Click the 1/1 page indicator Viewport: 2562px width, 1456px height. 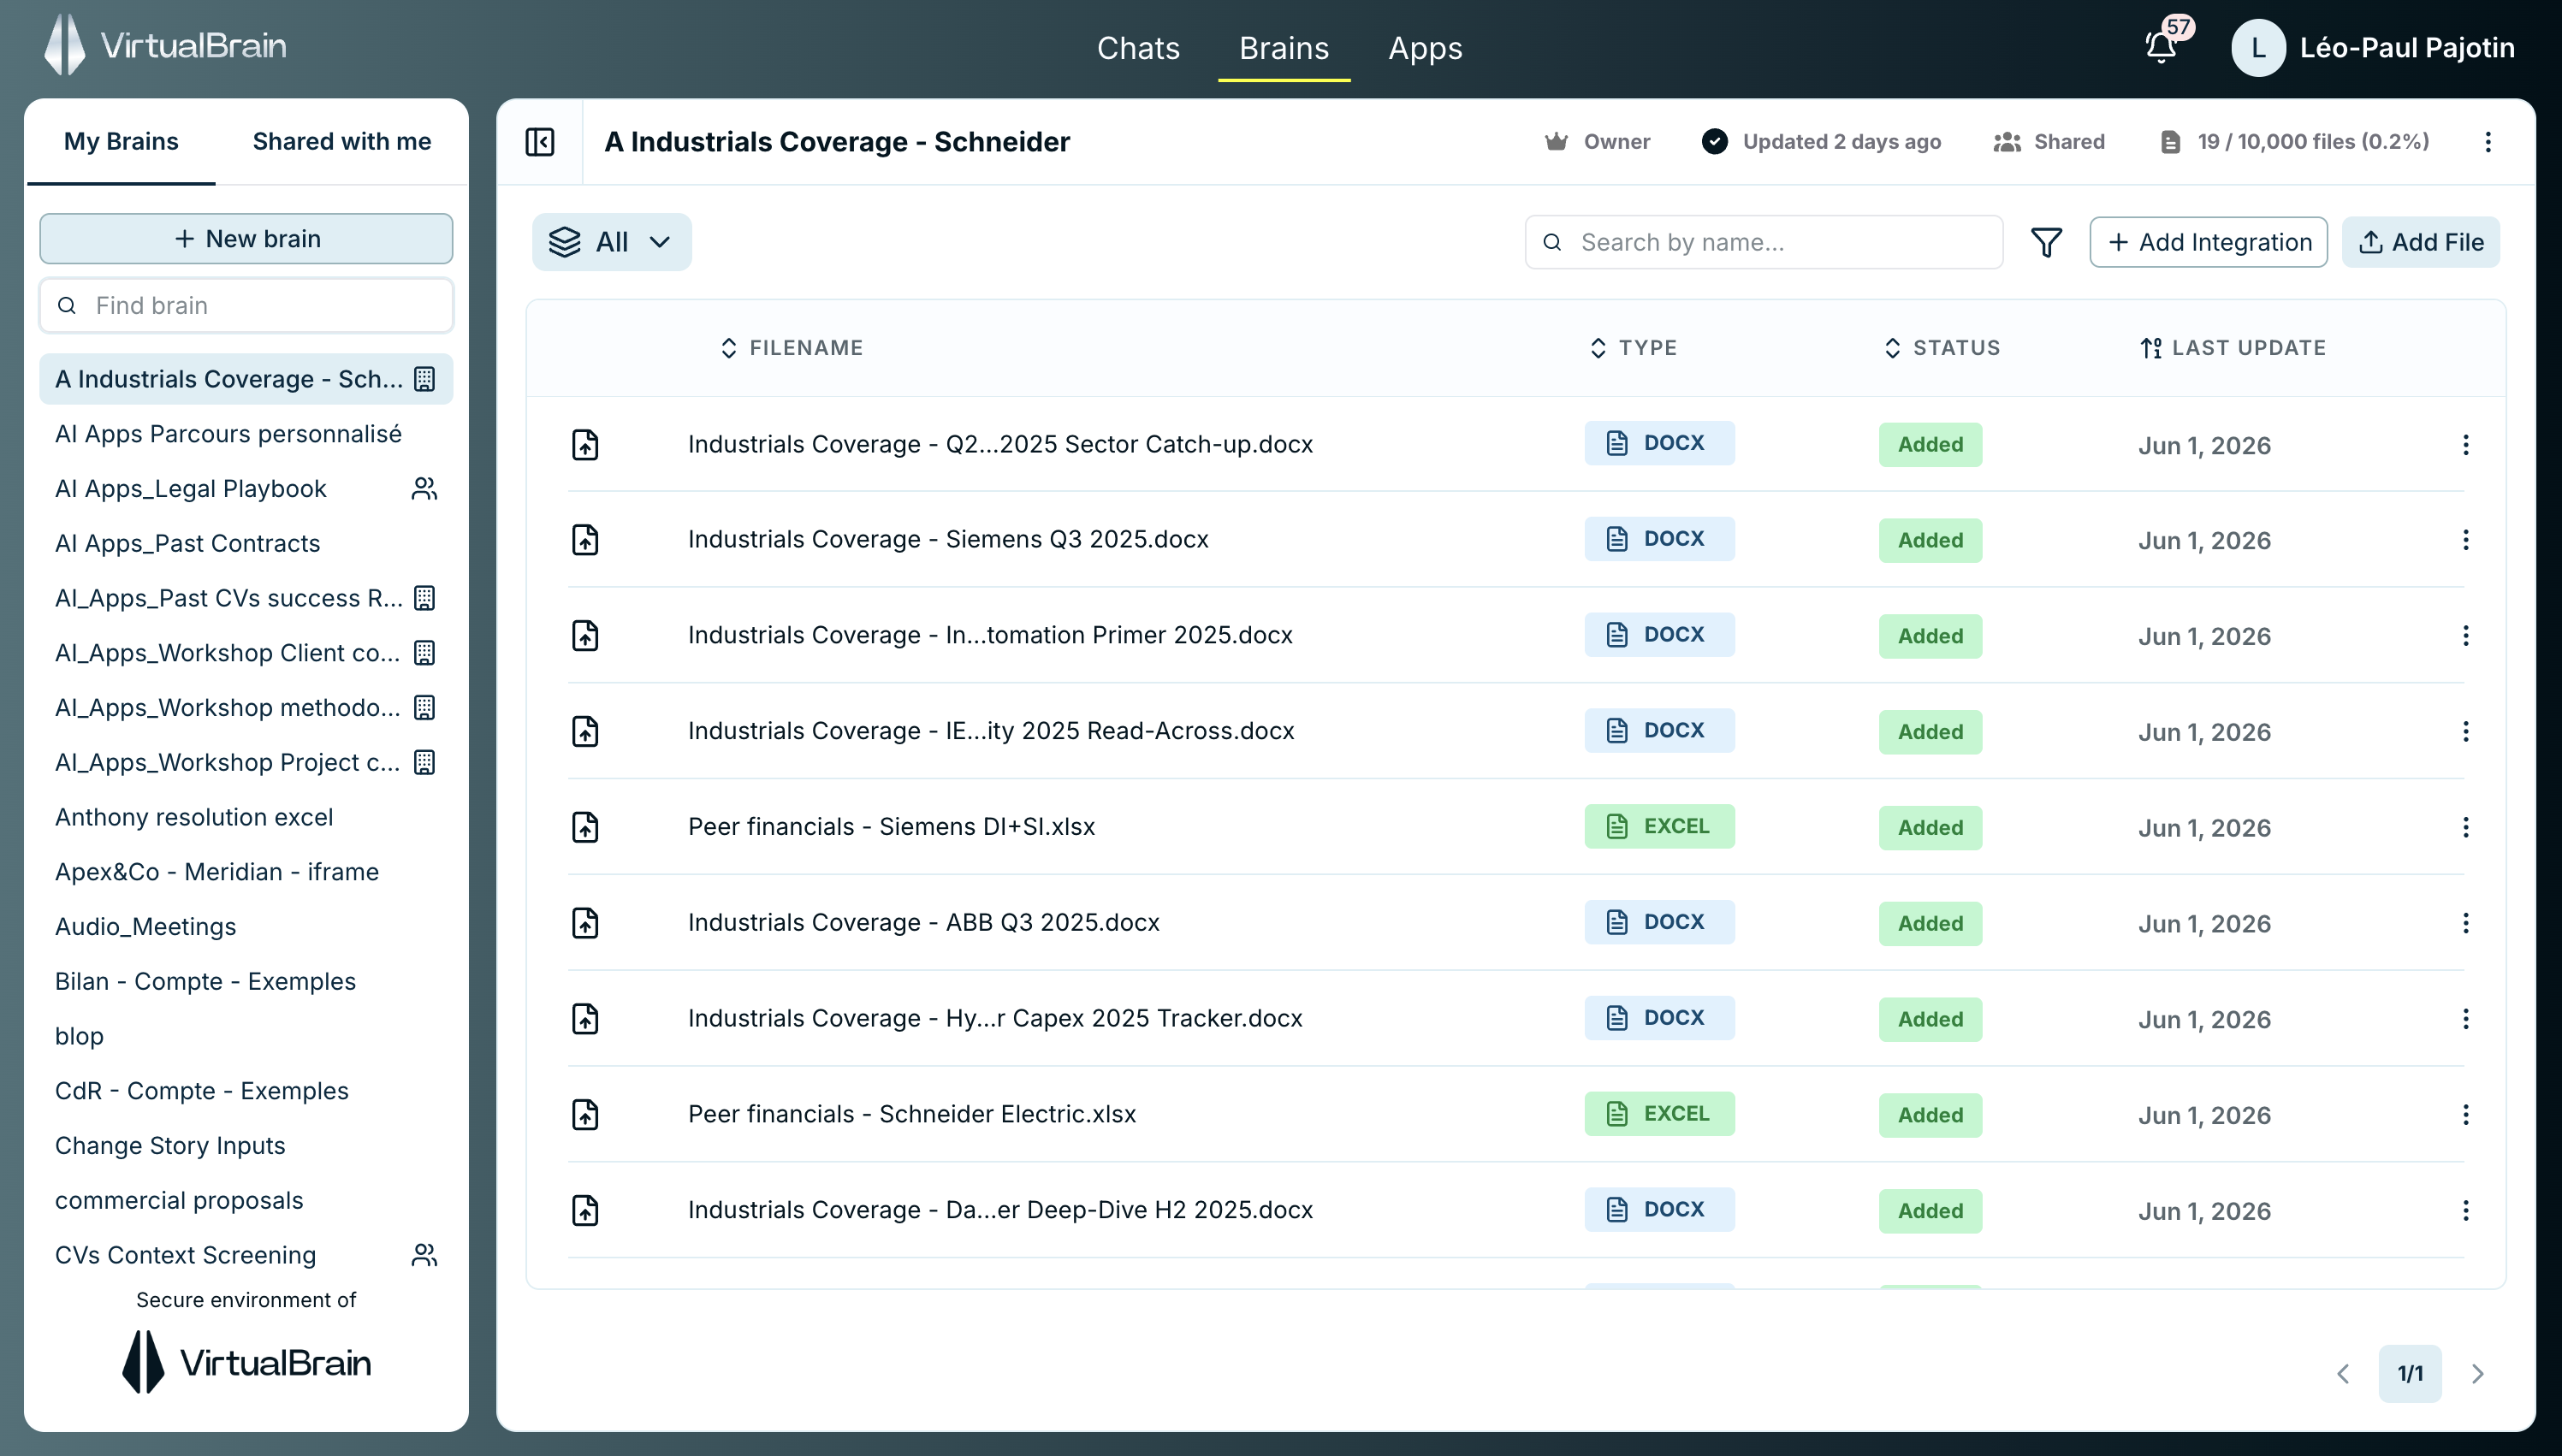[2410, 1374]
